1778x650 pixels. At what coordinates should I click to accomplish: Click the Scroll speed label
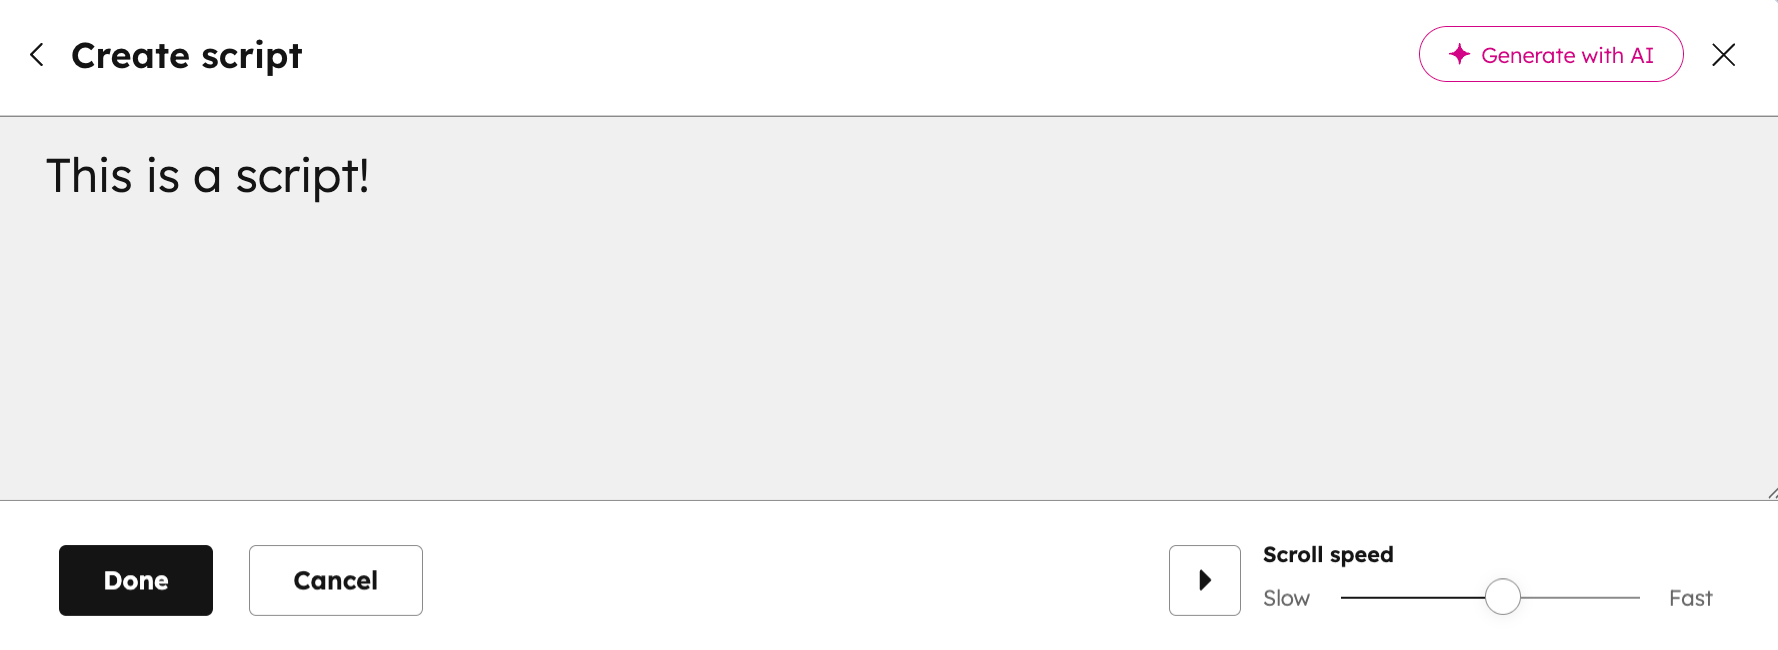pyautogui.click(x=1327, y=555)
